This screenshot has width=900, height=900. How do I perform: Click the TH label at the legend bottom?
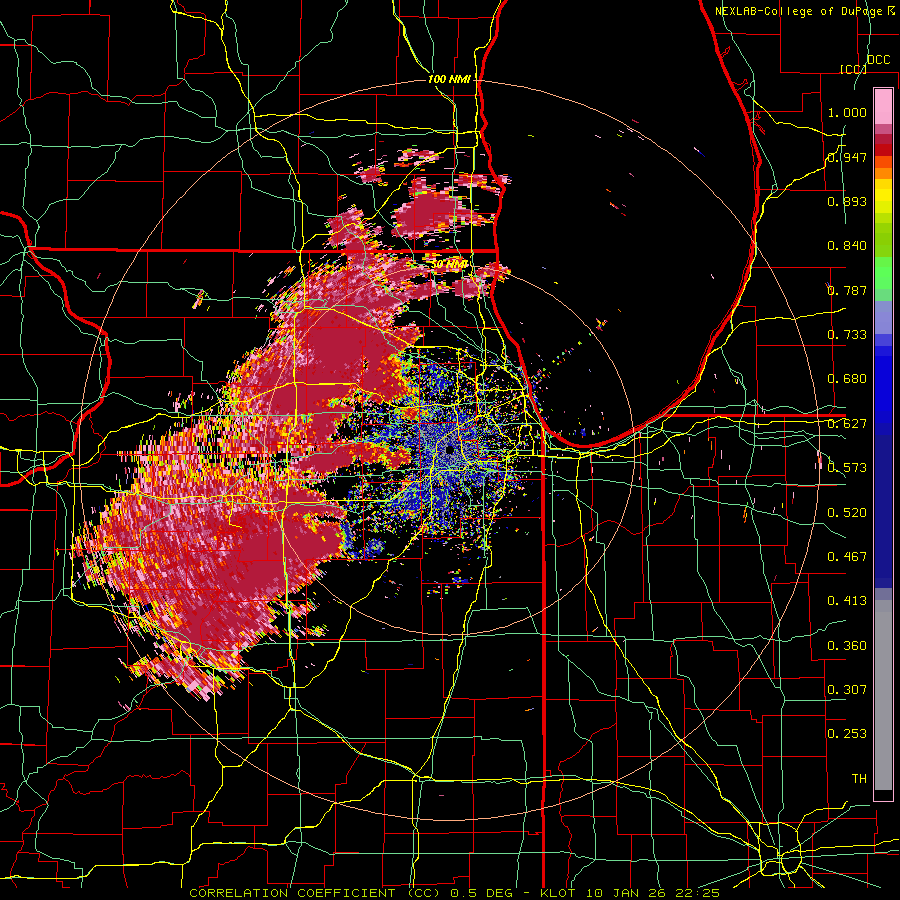click(x=859, y=779)
